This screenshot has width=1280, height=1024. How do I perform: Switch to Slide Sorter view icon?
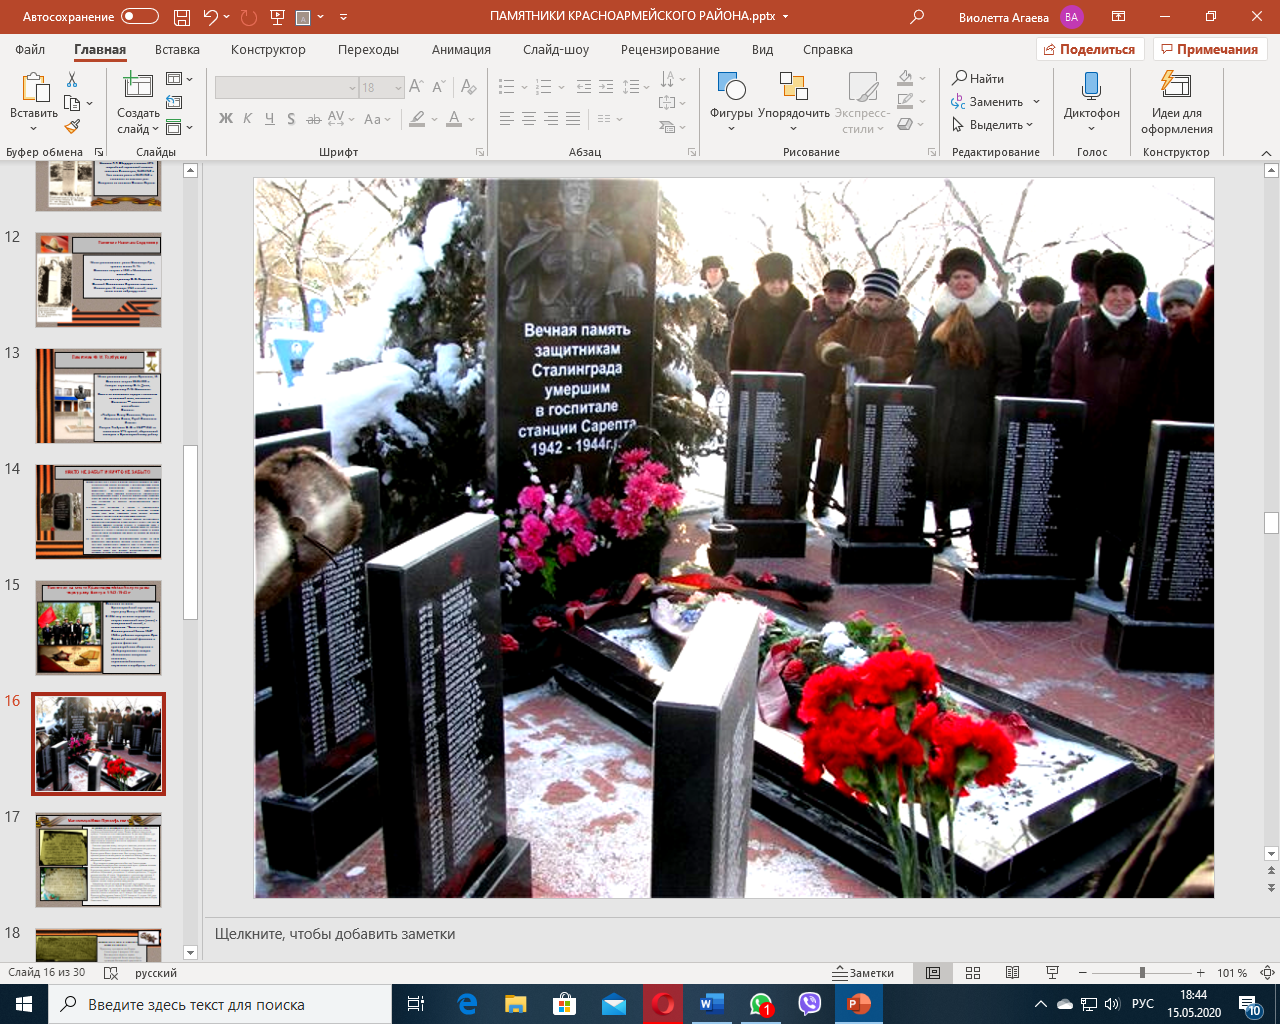pos(973,973)
